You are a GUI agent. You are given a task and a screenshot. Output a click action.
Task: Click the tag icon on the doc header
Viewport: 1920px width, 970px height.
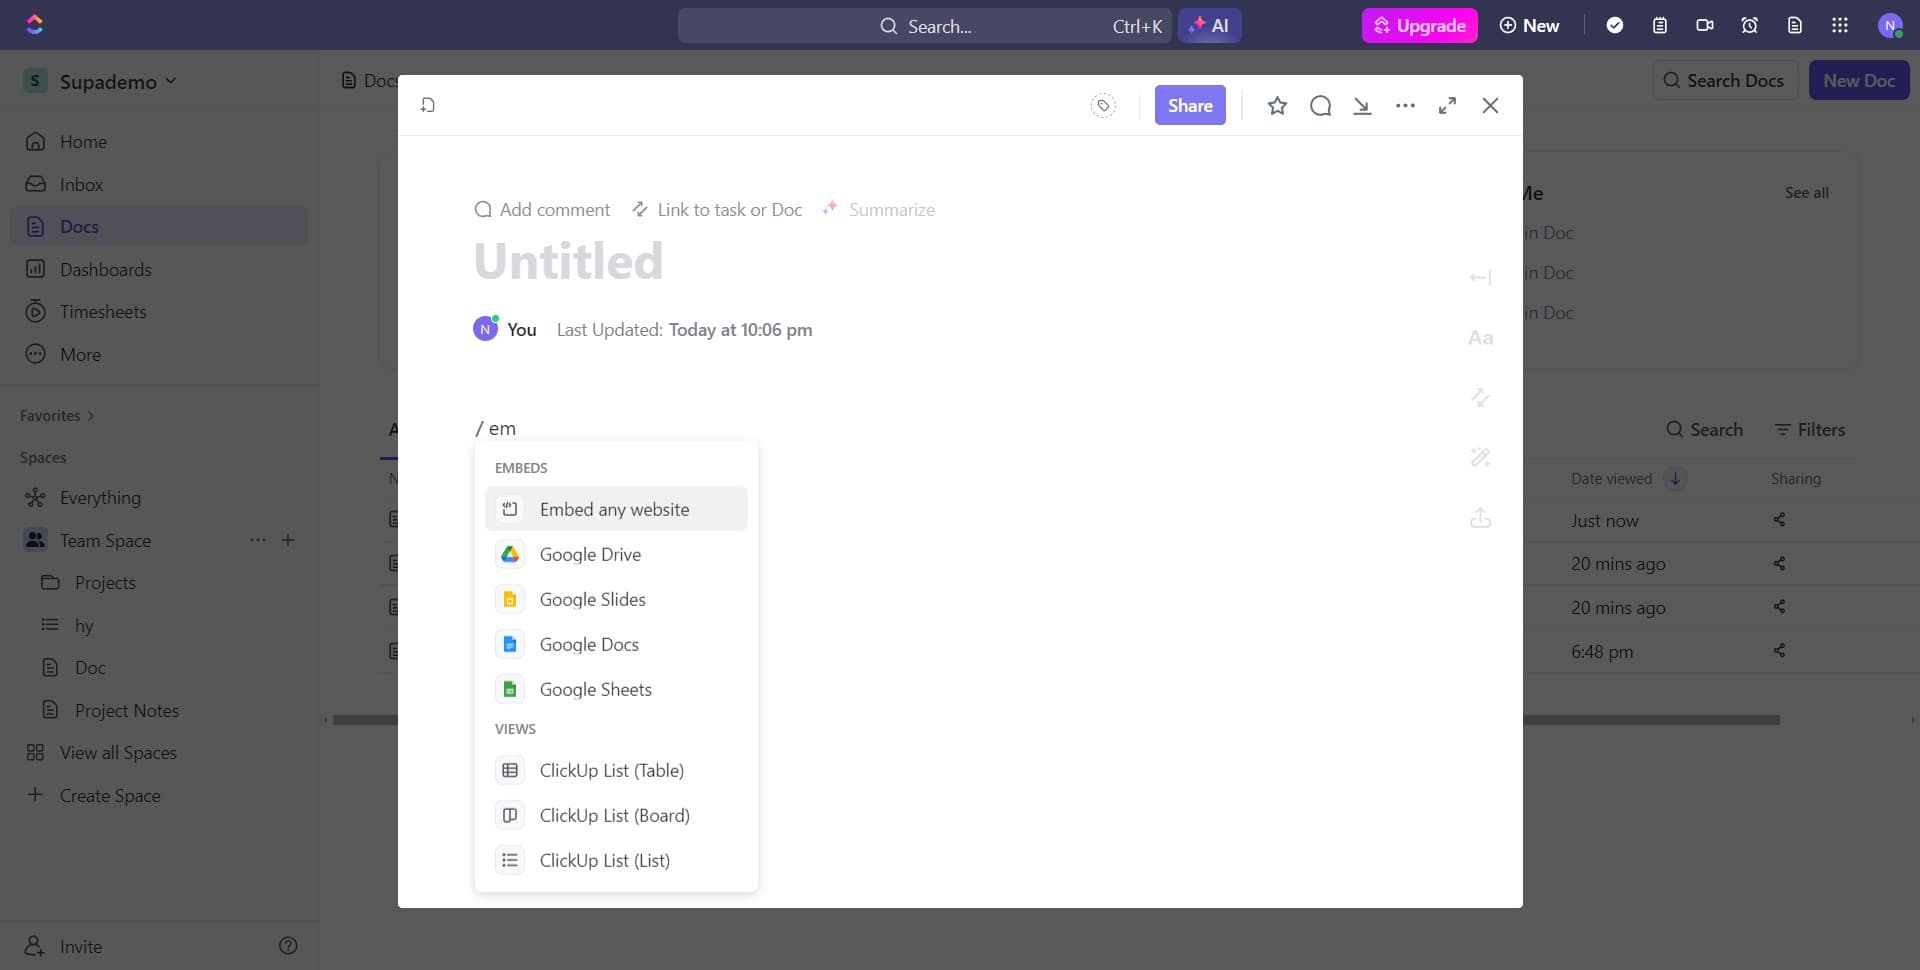[1103, 105]
